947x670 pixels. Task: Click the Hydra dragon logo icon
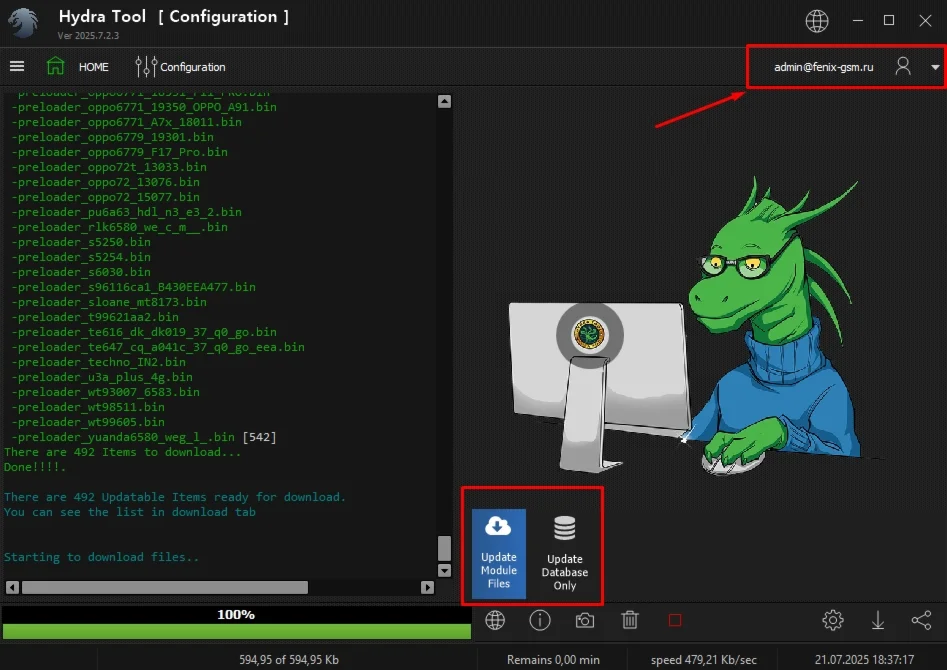(23, 23)
